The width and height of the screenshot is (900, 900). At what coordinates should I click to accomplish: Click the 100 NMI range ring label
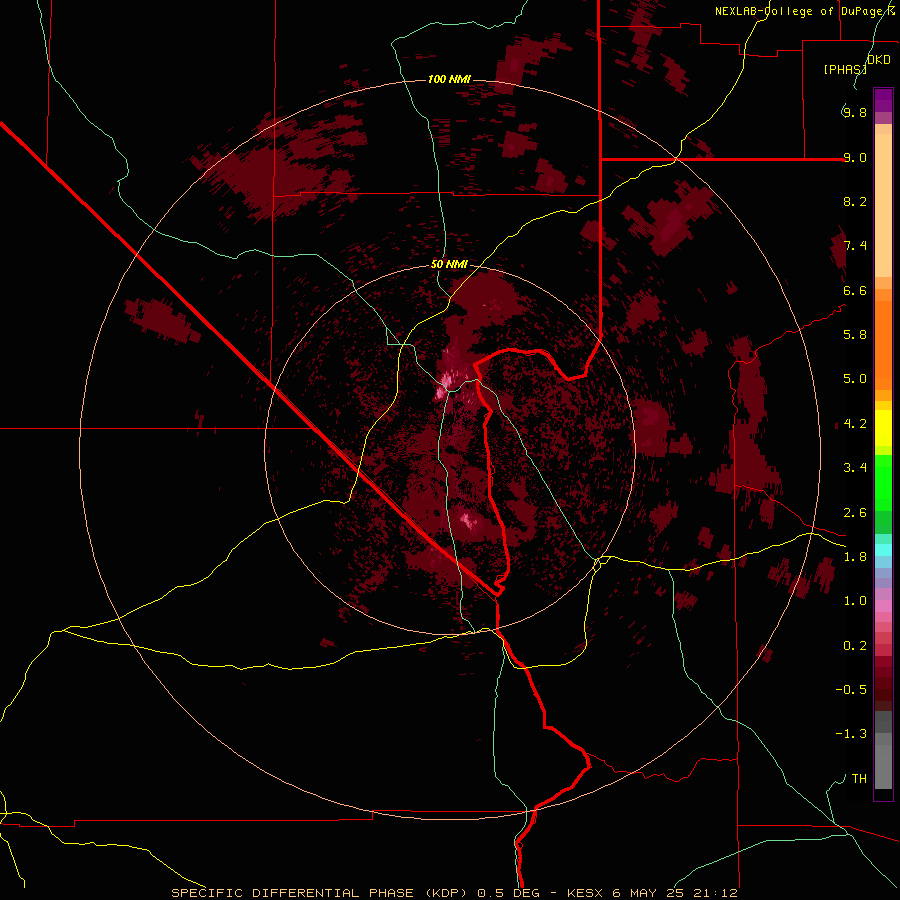tap(449, 79)
